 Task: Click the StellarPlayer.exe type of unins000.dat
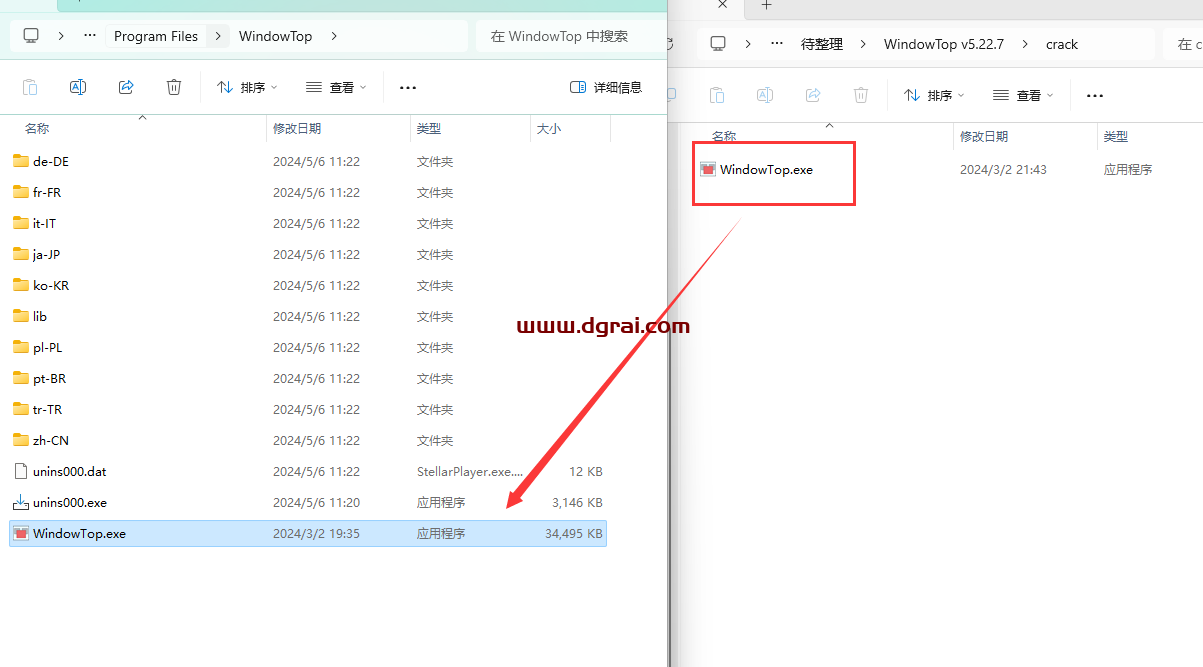(x=470, y=471)
